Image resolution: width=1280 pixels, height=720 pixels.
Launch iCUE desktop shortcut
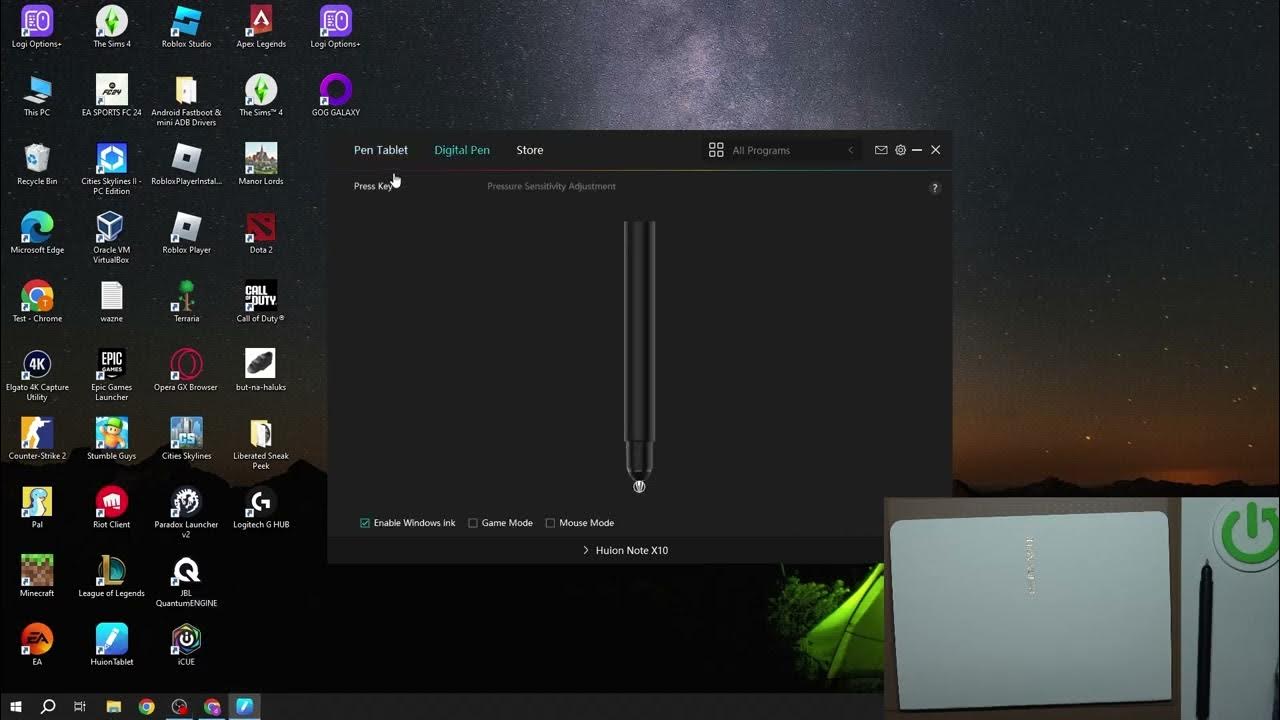click(186, 645)
